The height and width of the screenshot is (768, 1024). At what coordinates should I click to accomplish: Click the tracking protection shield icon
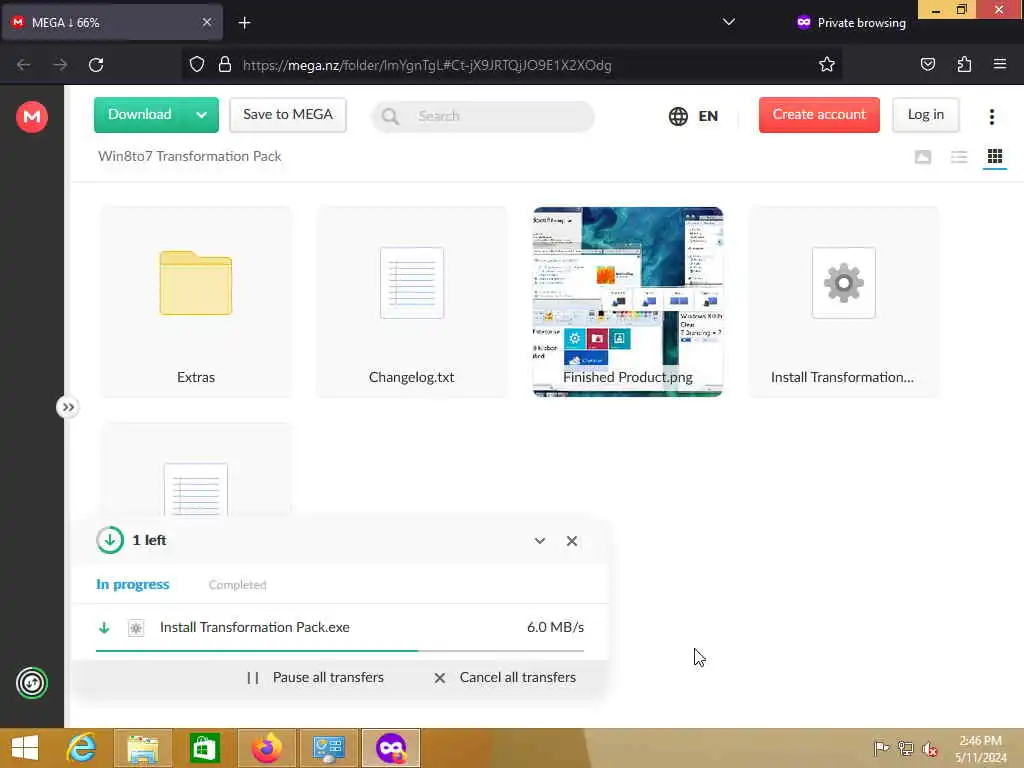click(197, 65)
